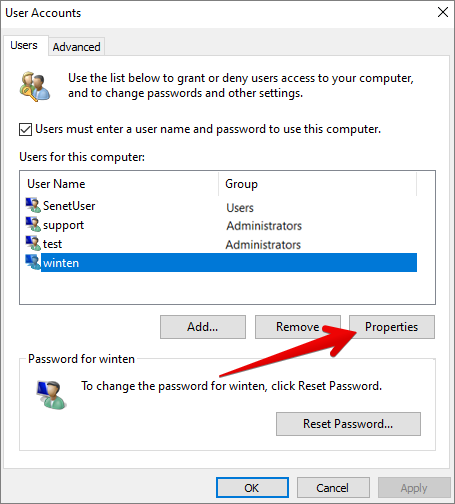Click the SenetUser account icon

coord(33,205)
